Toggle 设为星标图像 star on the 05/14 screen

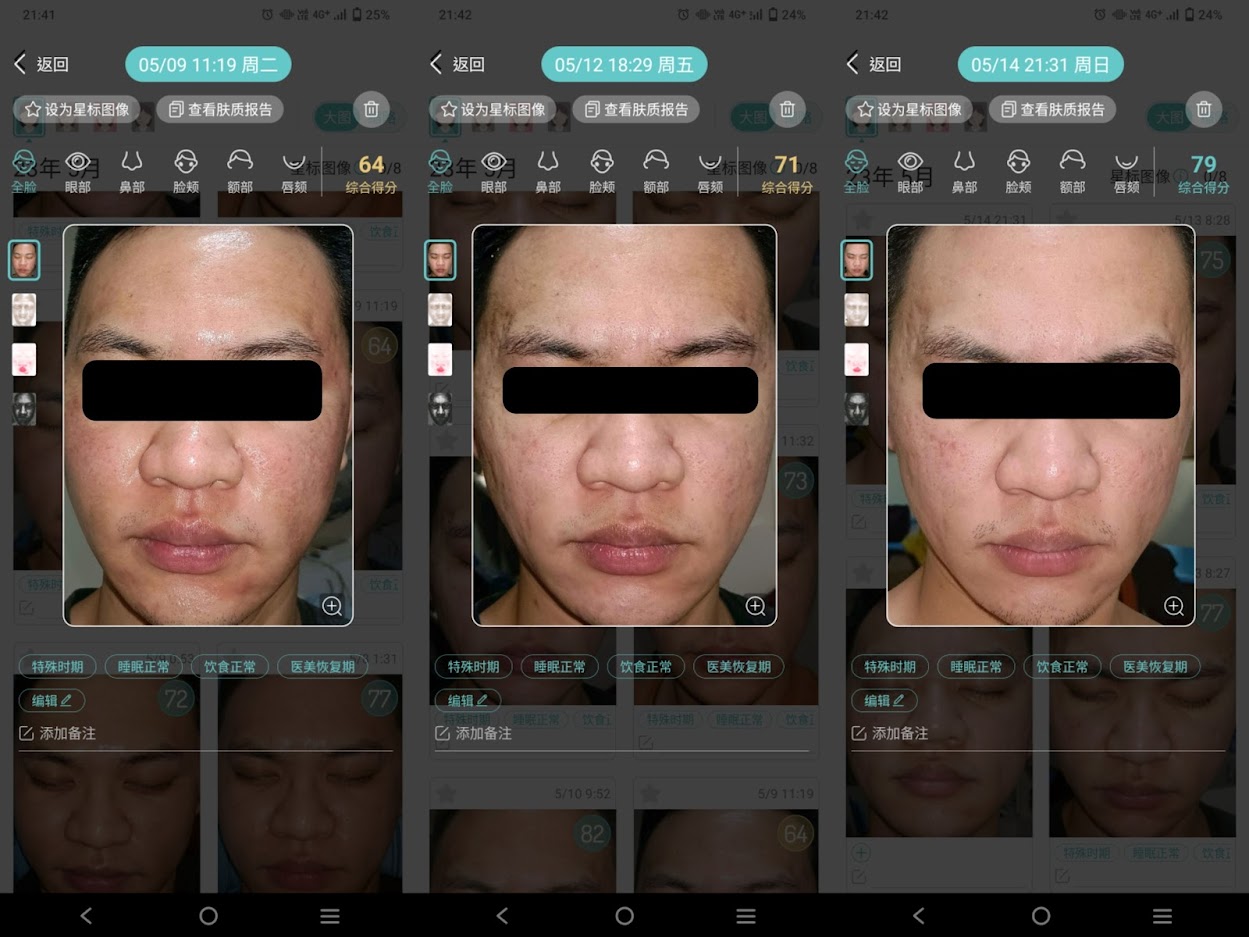click(909, 109)
